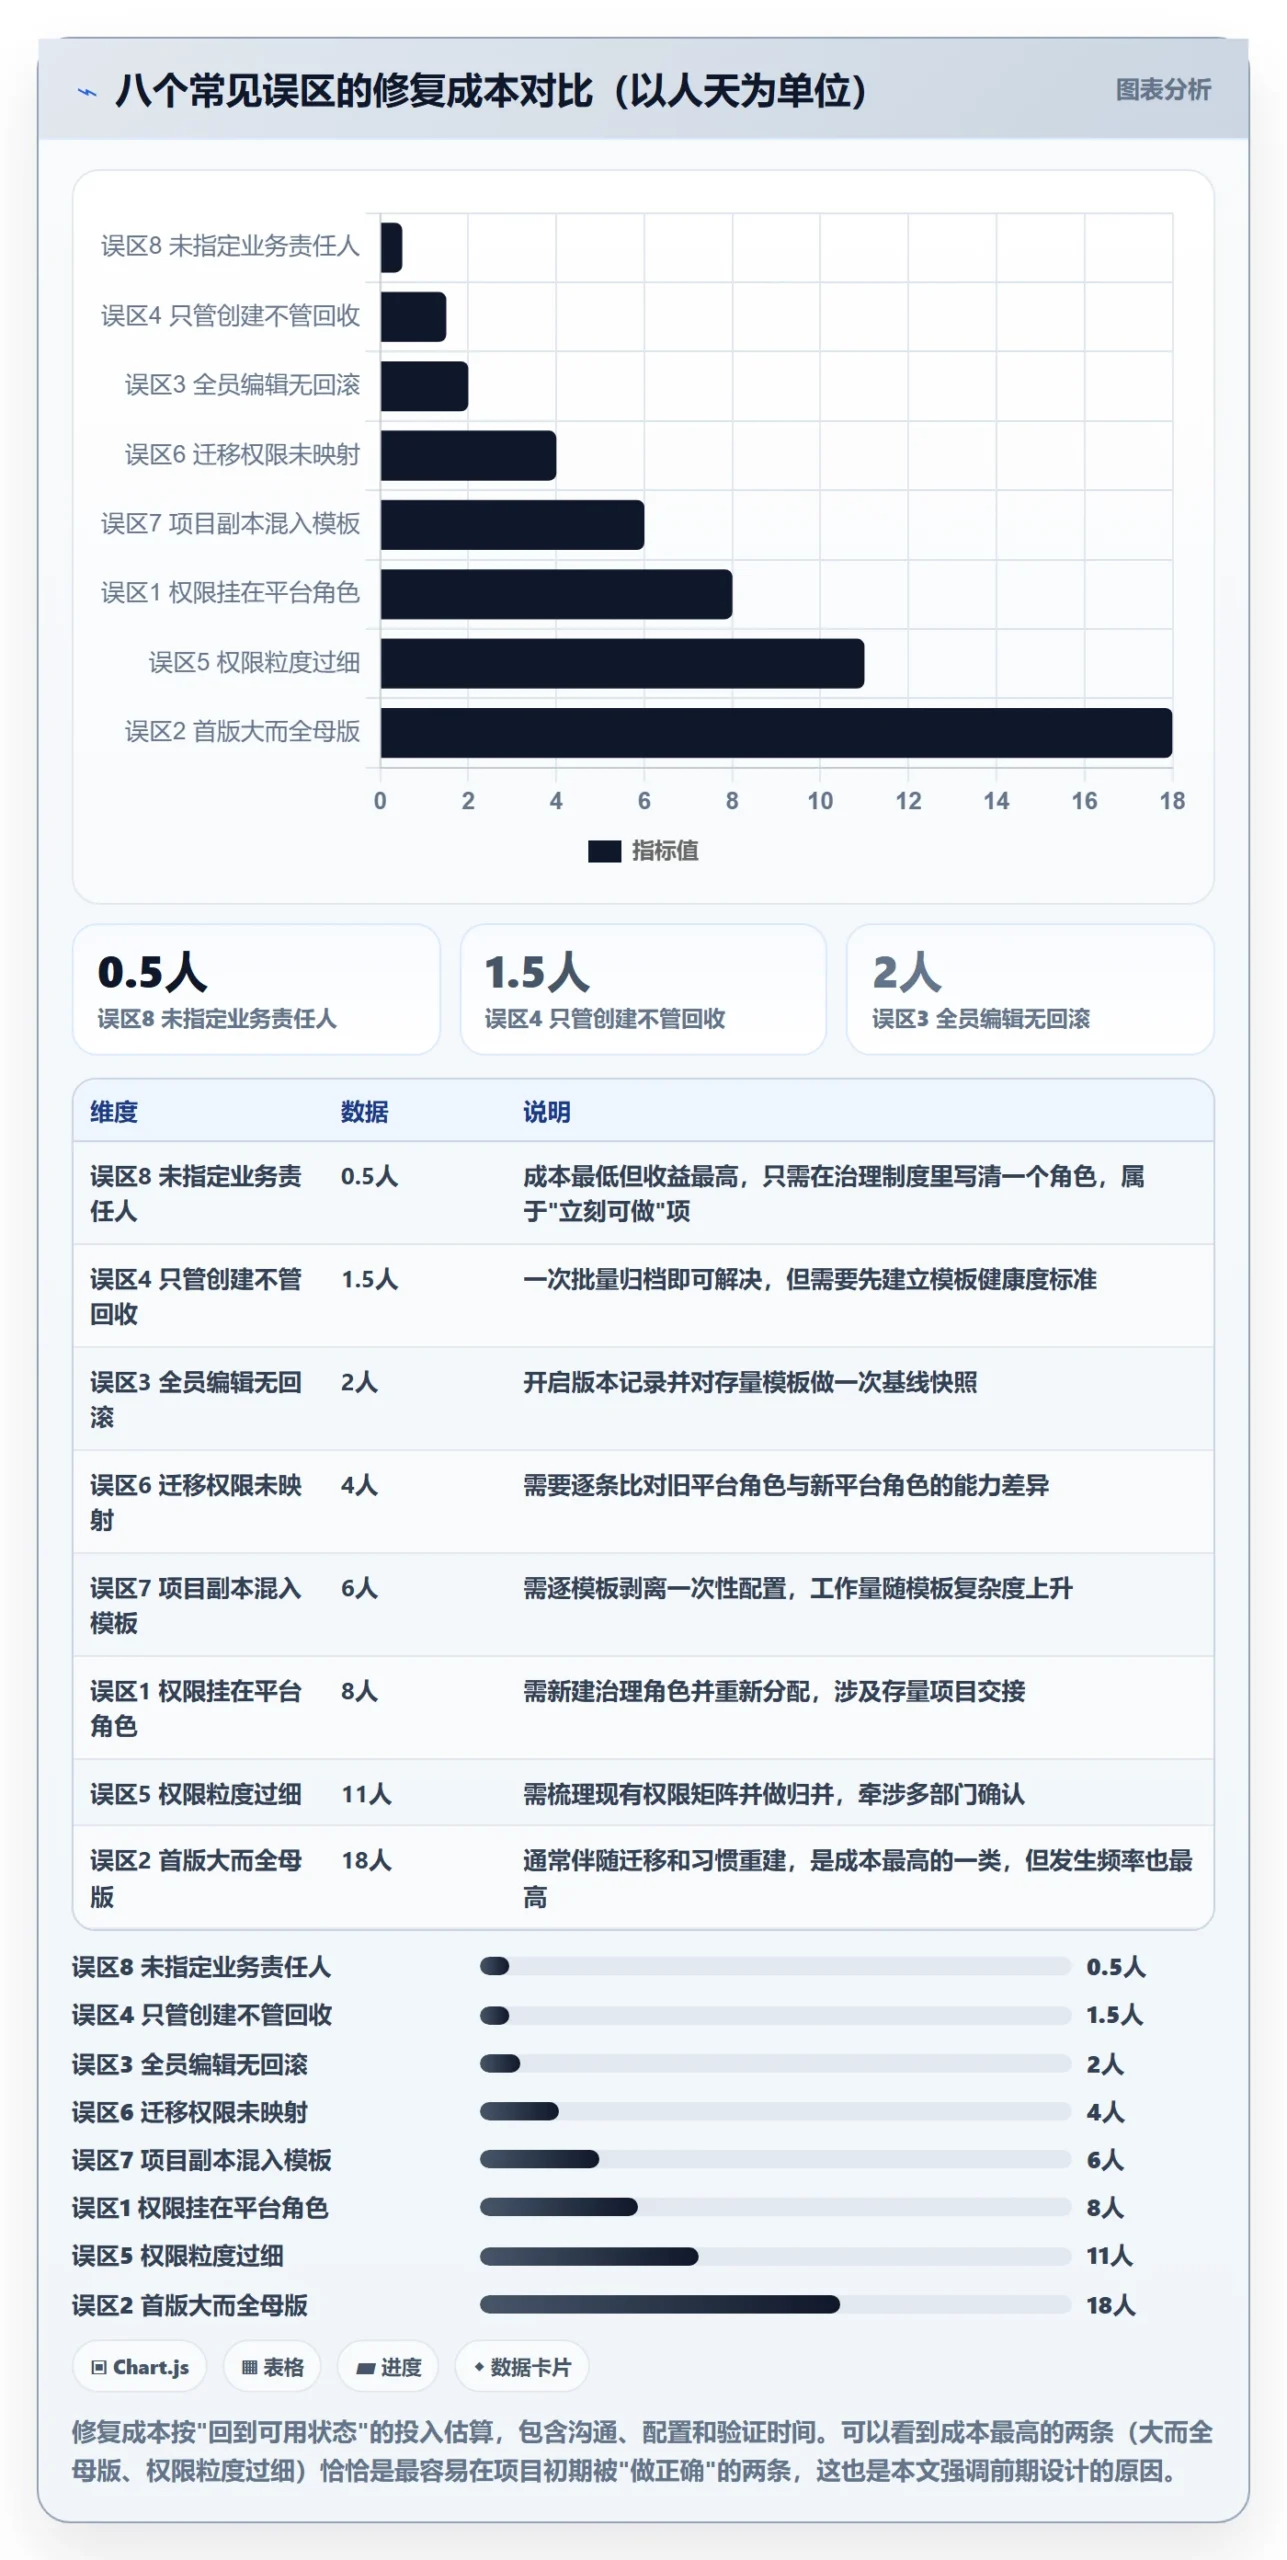Viewport: 1287px width, 2560px height.
Task: Click the 数据 column header
Action: pos(364,1112)
